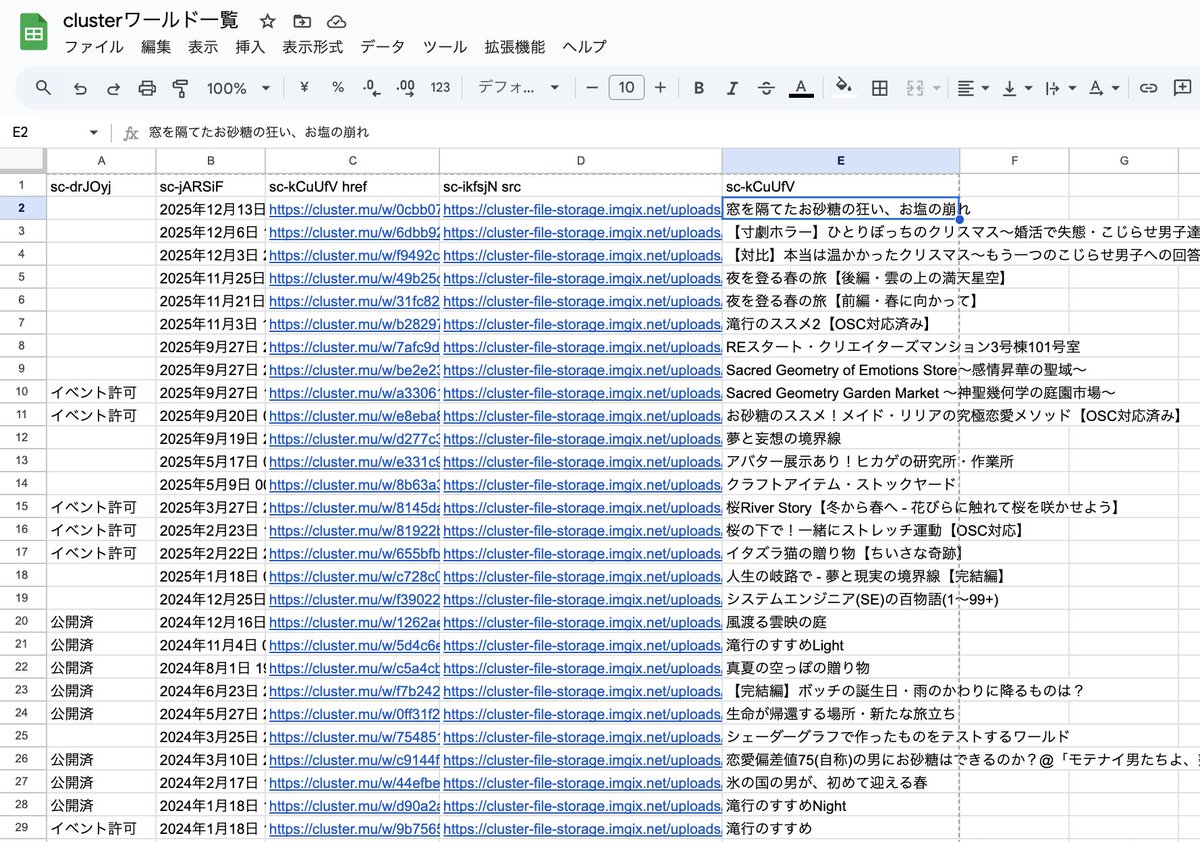Increase decimal places
Viewport: 1200px width, 842px height.
tap(405, 88)
